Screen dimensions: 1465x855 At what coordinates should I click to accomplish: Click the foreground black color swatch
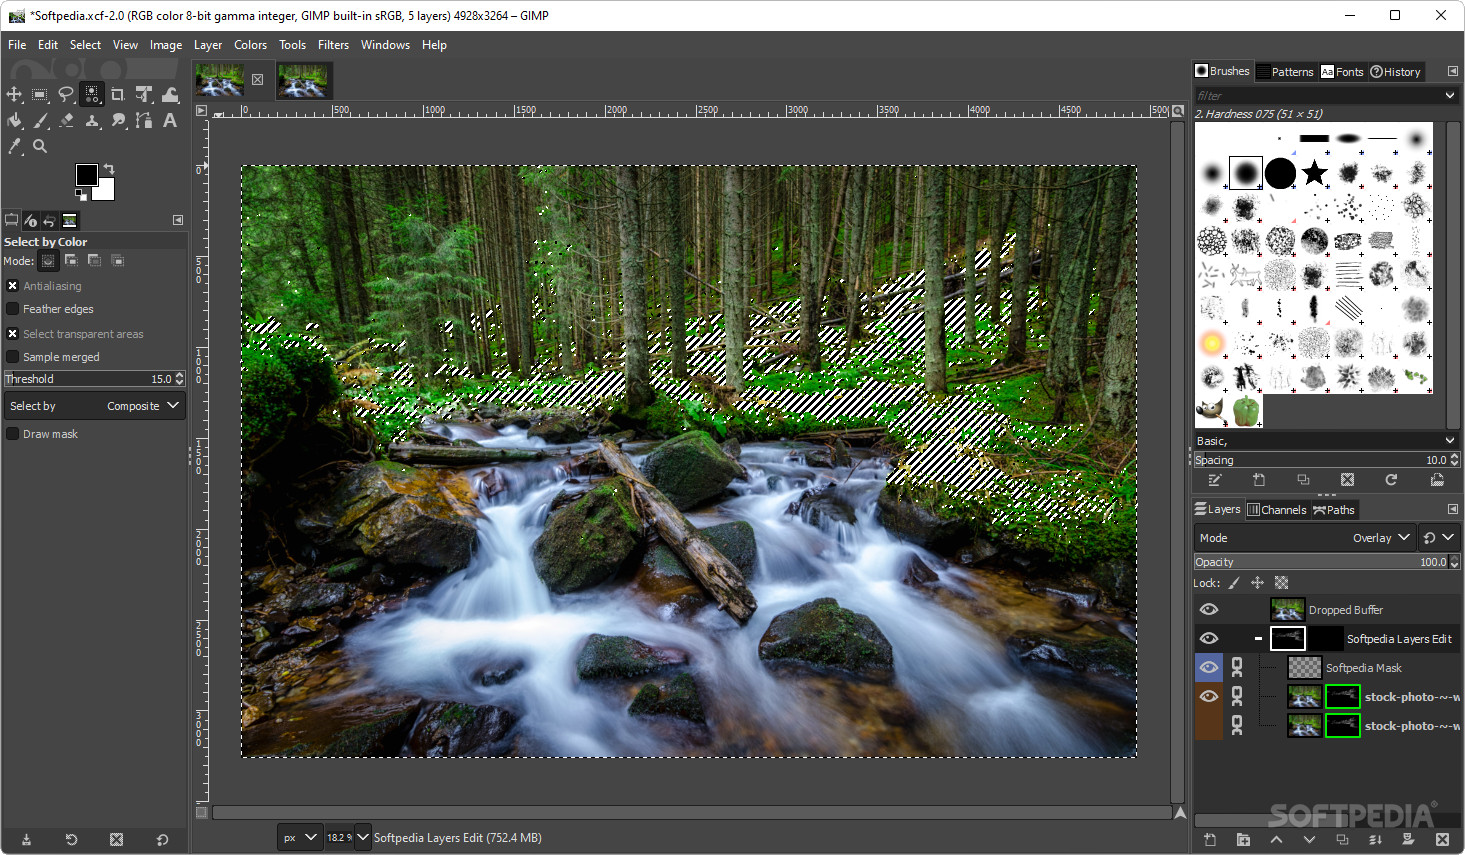(86, 175)
